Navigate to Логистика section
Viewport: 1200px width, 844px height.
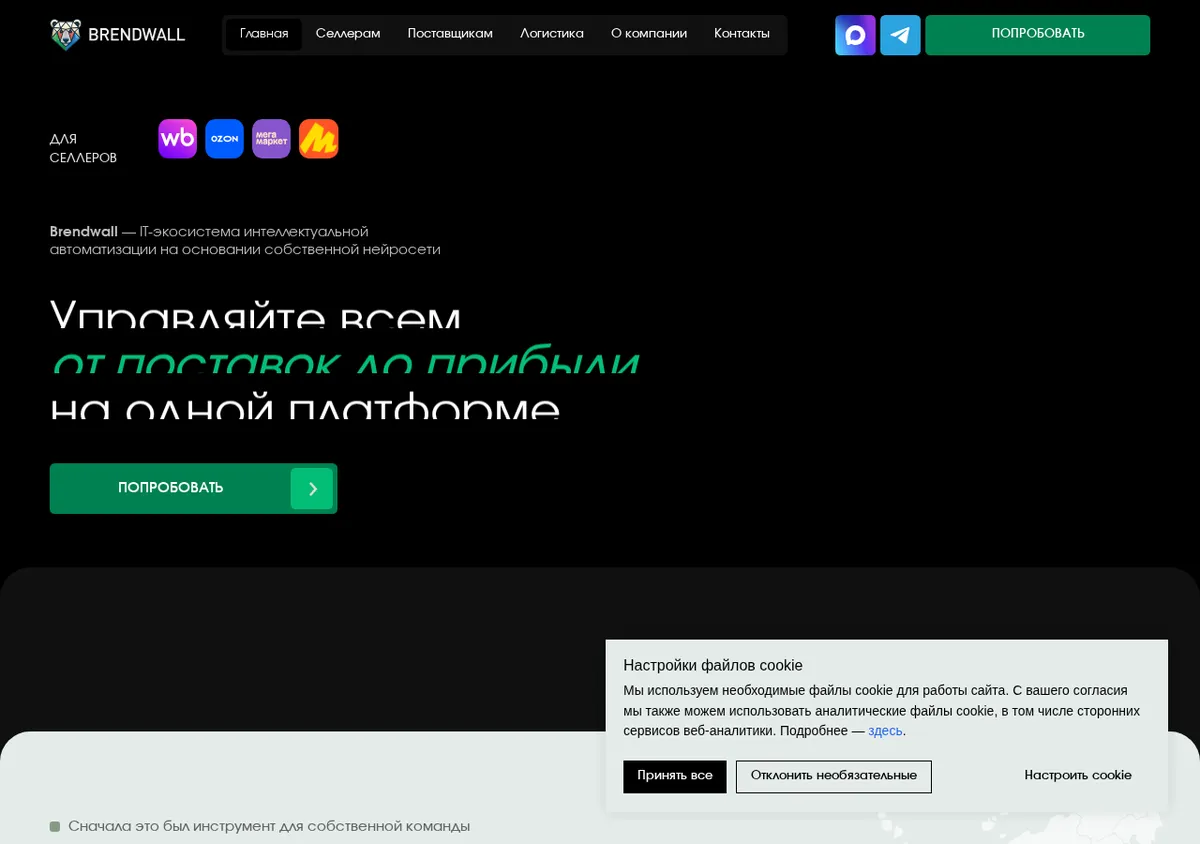[552, 34]
